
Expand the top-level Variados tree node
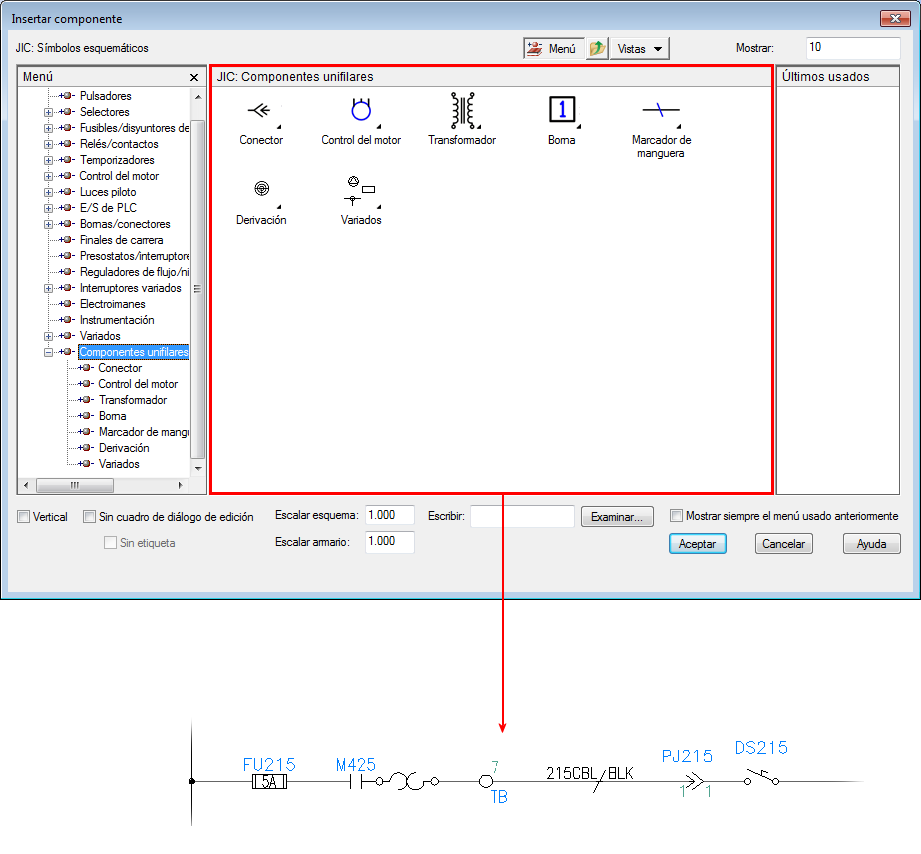pyautogui.click(x=48, y=337)
